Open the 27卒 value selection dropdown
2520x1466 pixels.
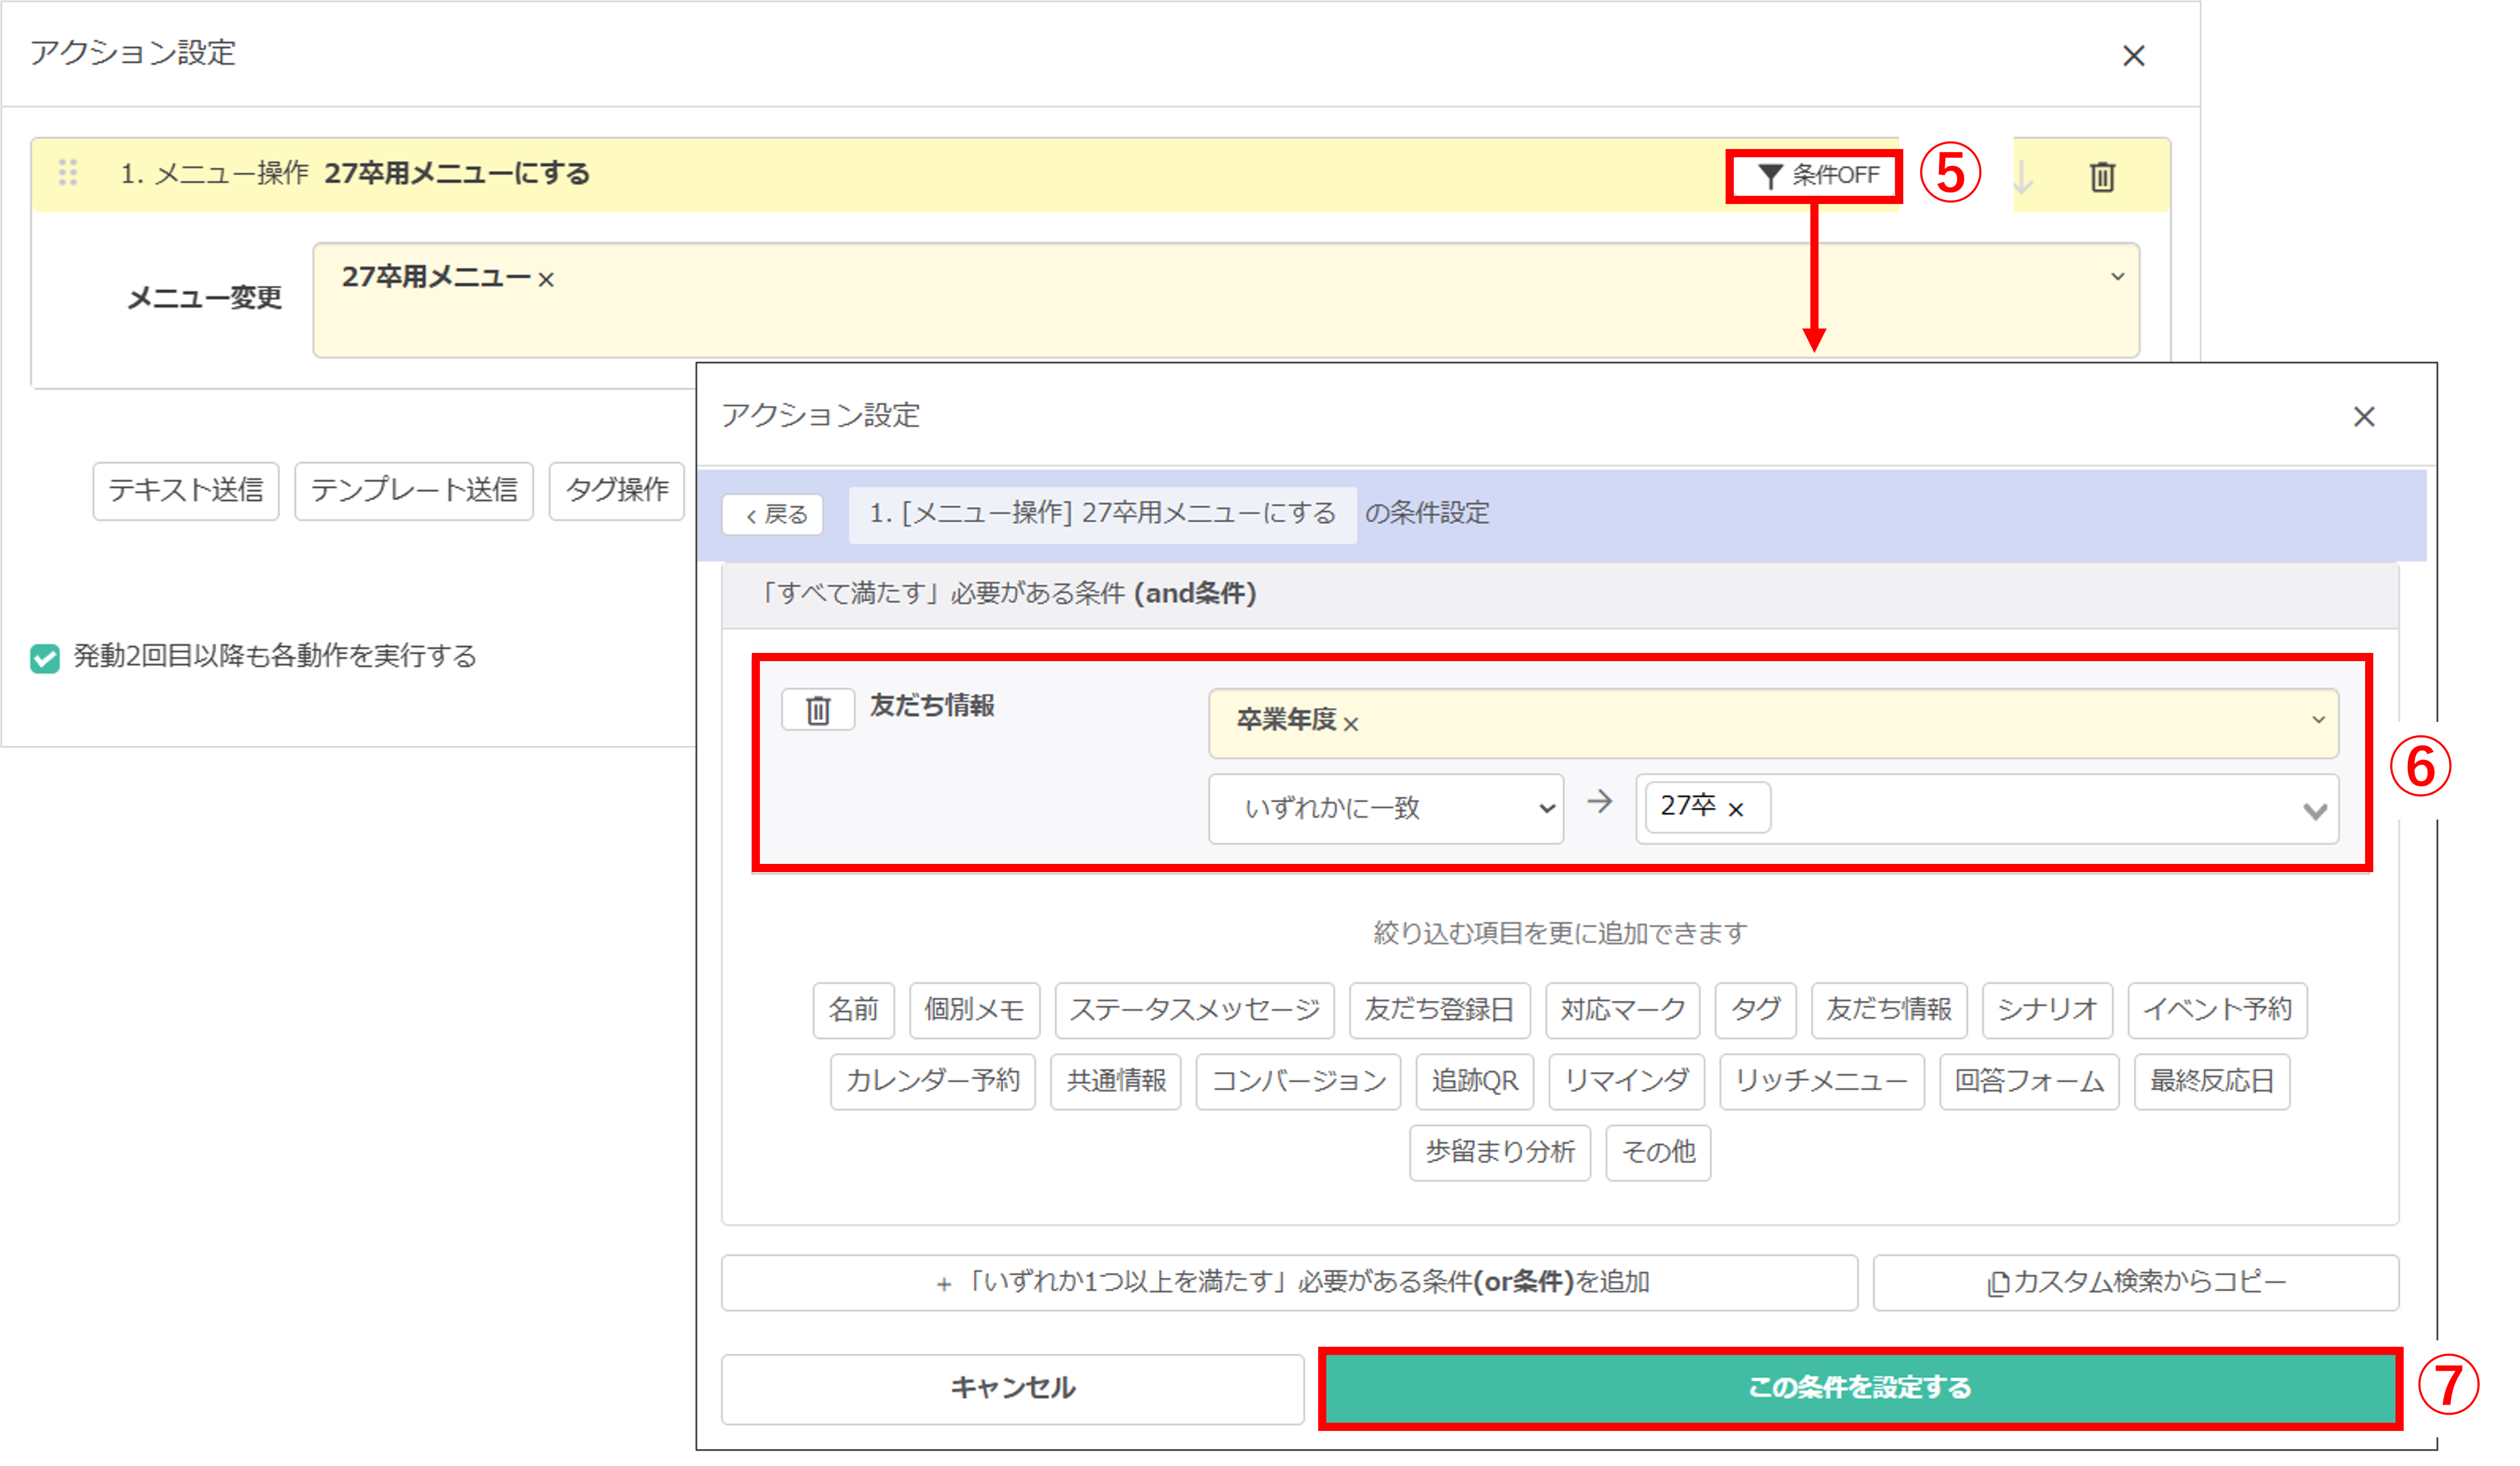pyautogui.click(x=2315, y=812)
